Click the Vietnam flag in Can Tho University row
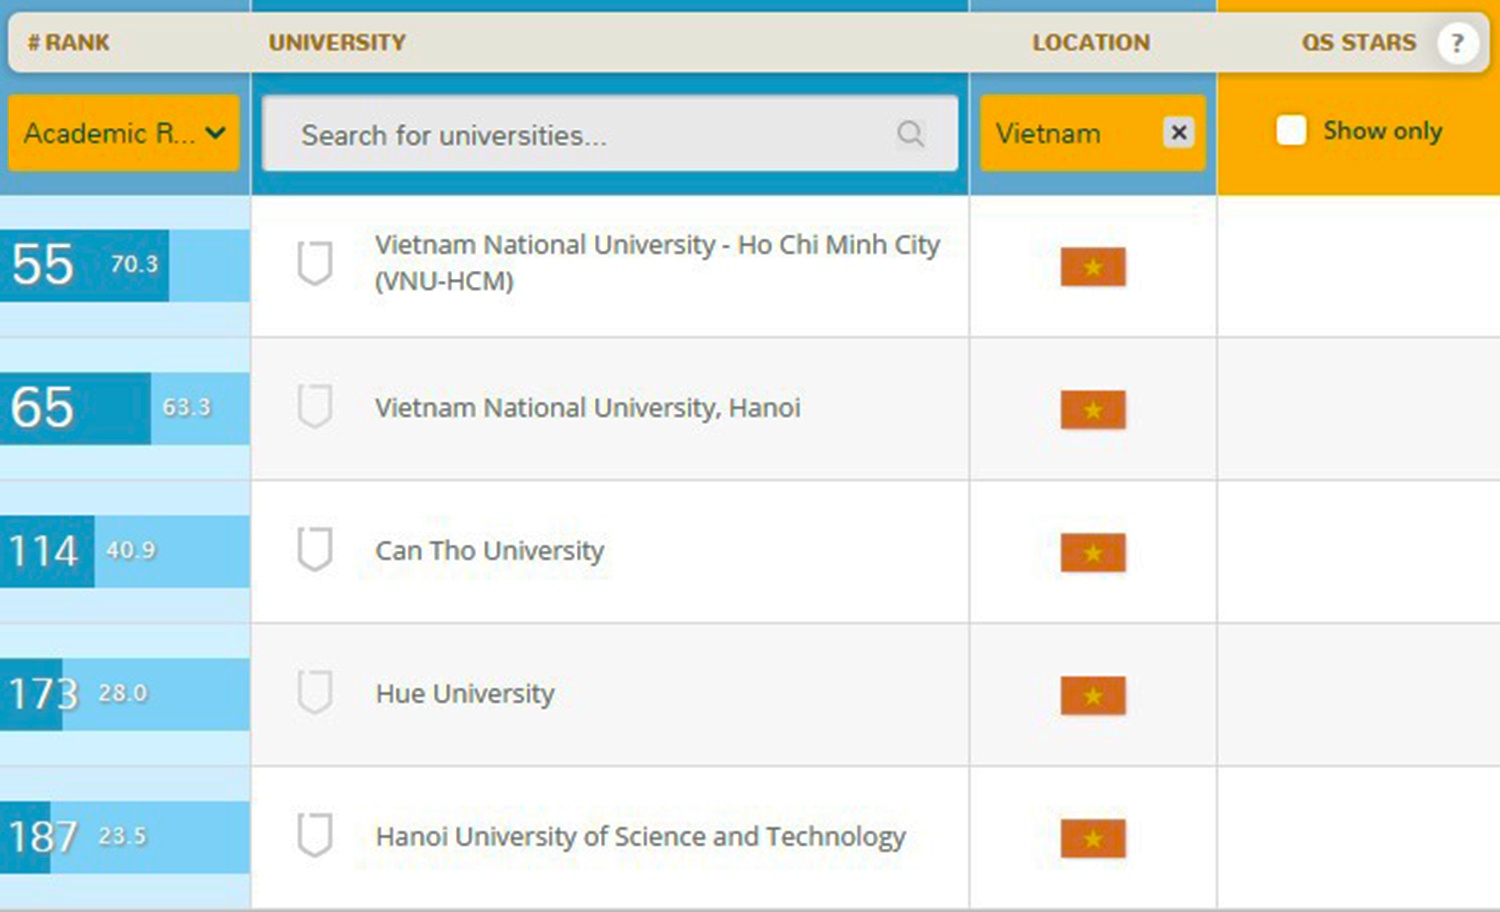The width and height of the screenshot is (1500, 912). [x=1093, y=552]
